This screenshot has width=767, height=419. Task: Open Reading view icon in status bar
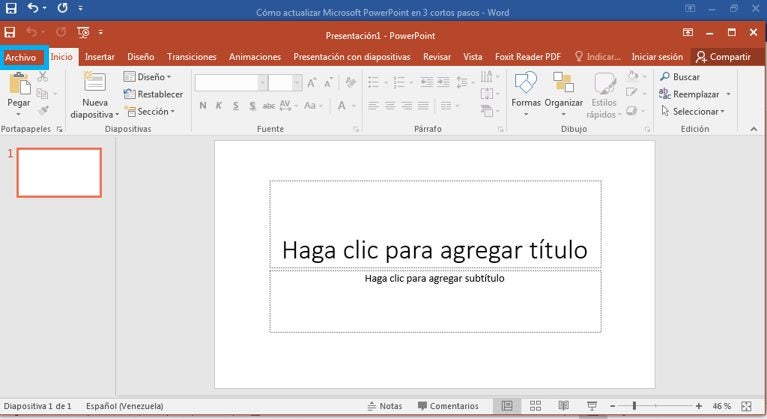564,406
